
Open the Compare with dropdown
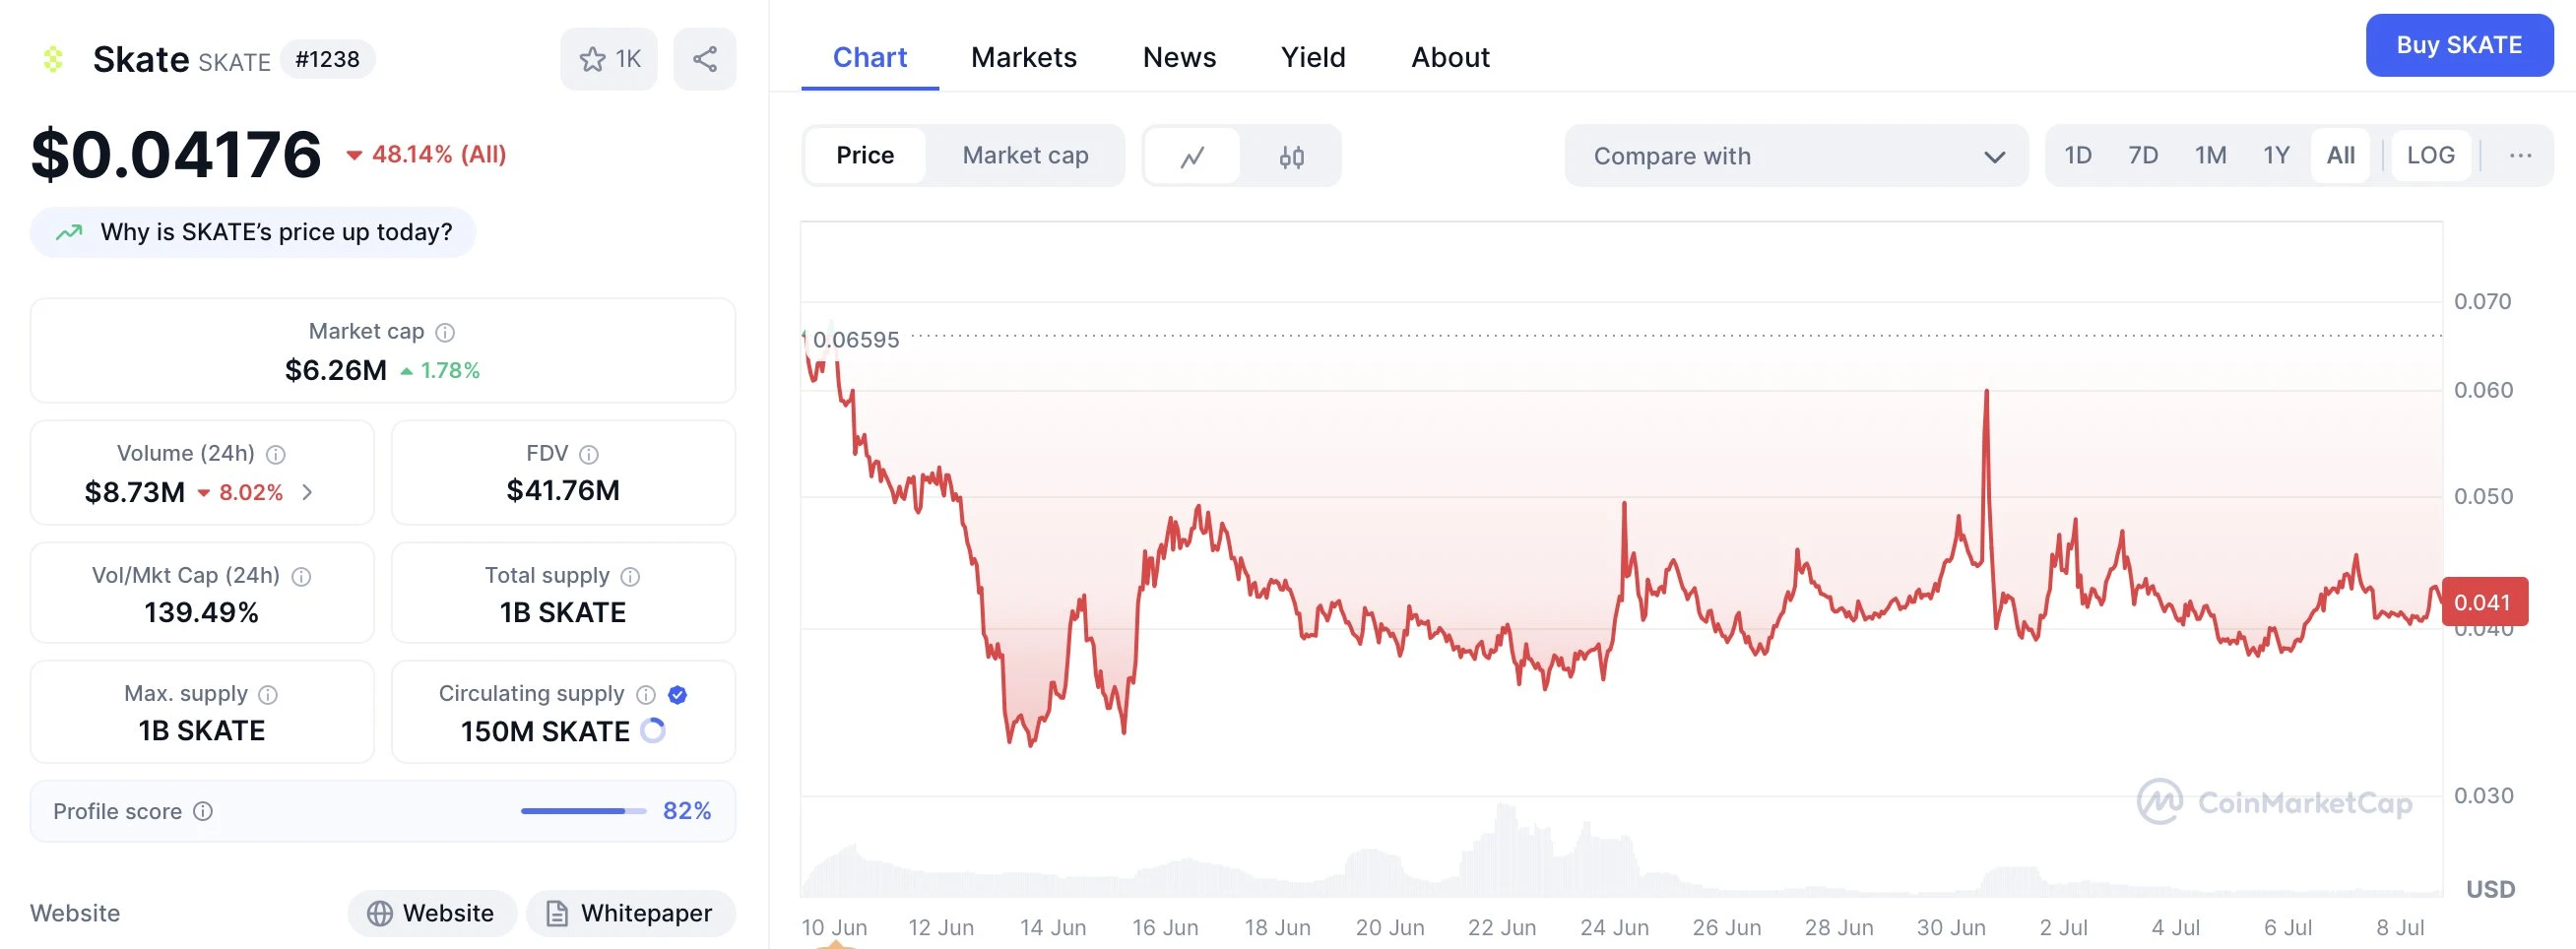pos(1796,156)
